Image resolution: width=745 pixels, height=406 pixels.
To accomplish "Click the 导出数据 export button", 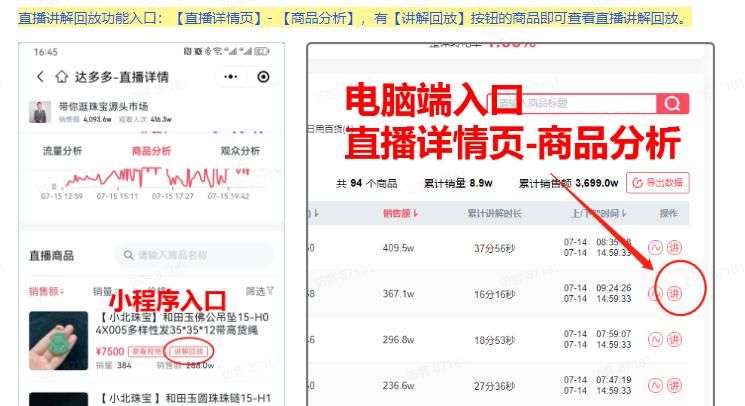I will 658,183.
